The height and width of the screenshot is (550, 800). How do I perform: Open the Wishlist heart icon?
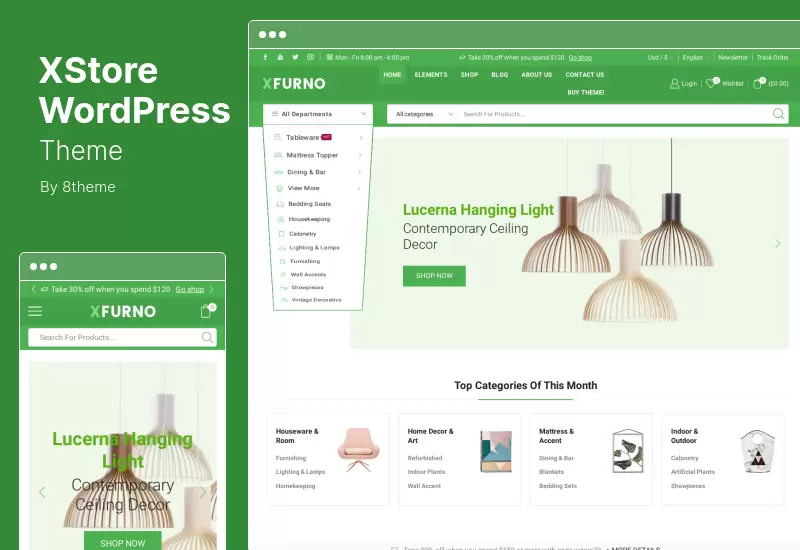[710, 83]
